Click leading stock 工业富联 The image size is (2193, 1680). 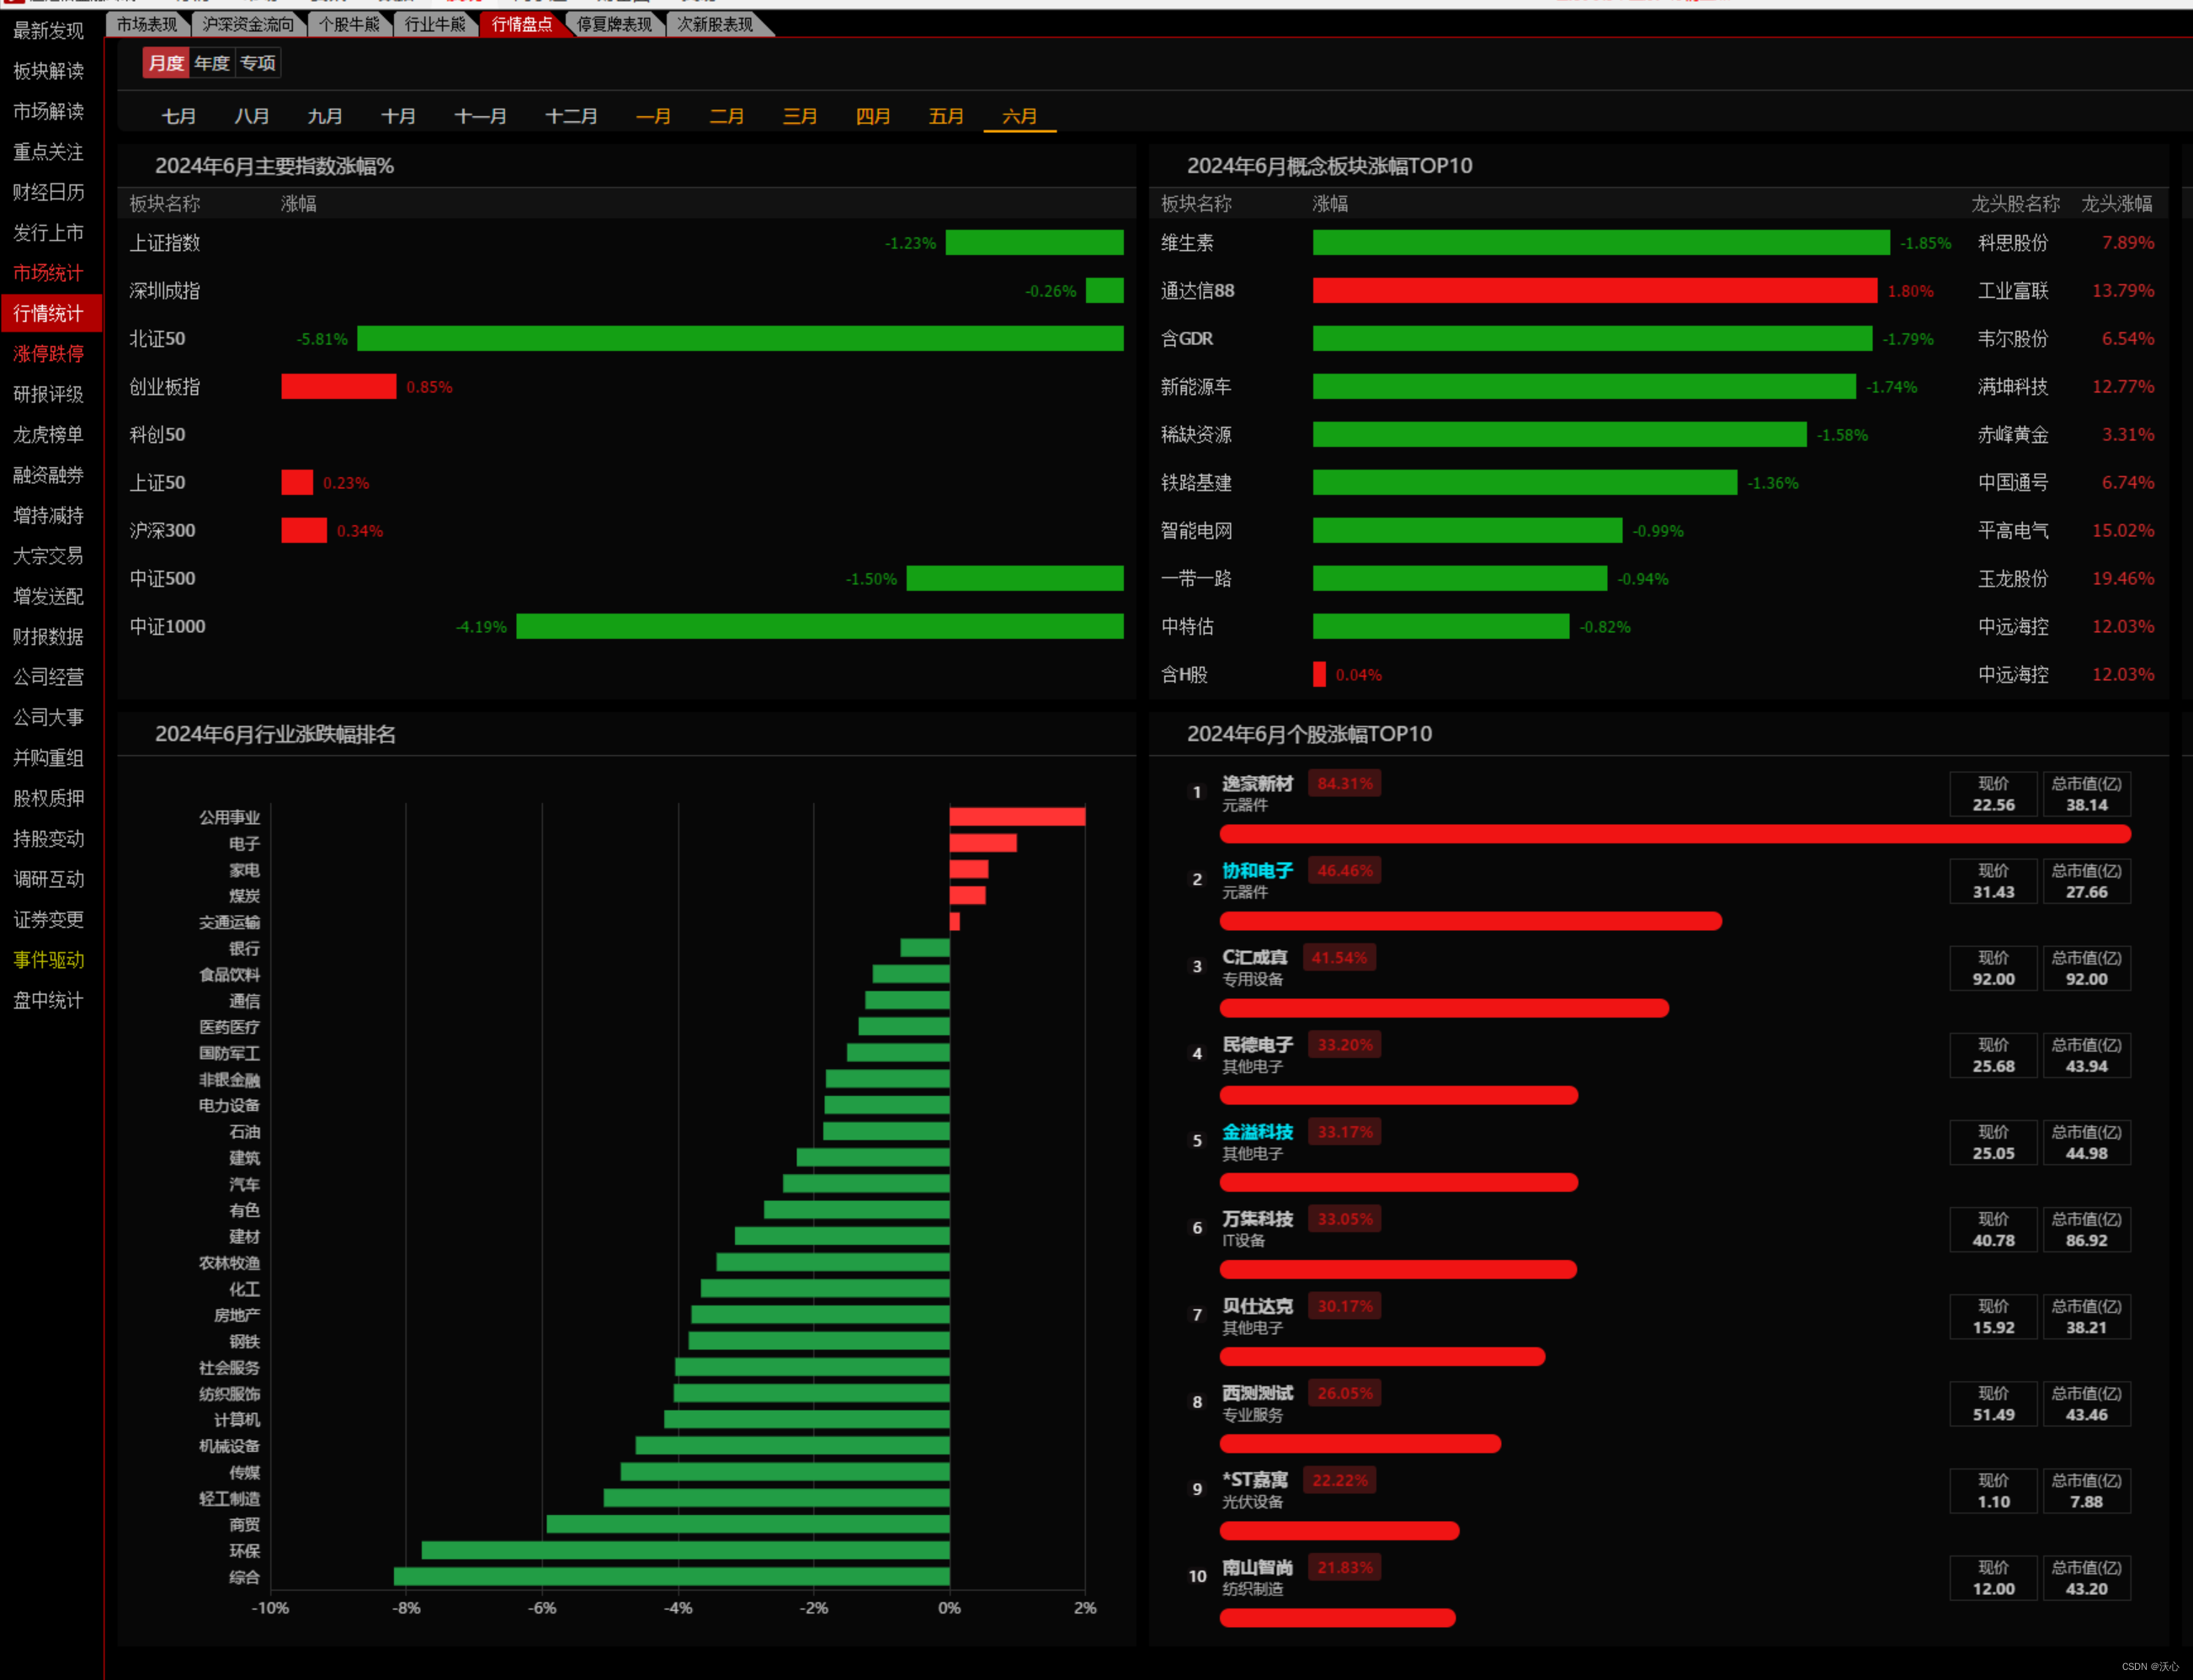click(2013, 291)
